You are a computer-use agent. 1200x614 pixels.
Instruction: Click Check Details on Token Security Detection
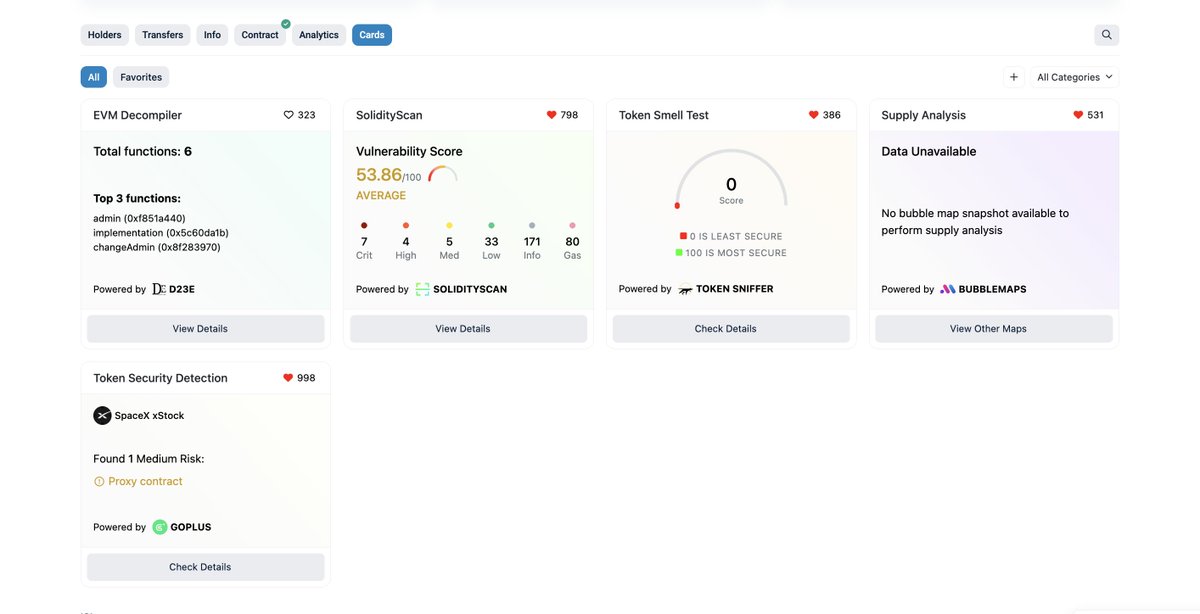coord(206,567)
